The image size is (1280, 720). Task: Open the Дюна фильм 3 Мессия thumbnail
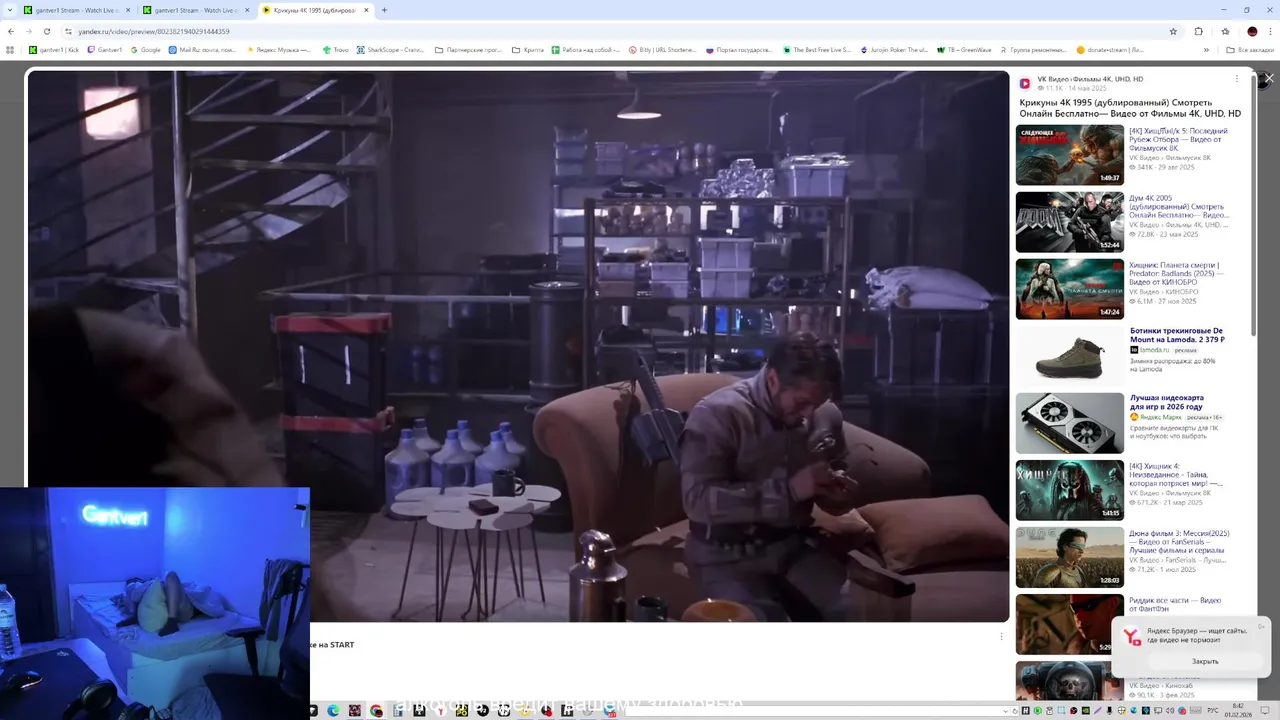(x=1070, y=557)
